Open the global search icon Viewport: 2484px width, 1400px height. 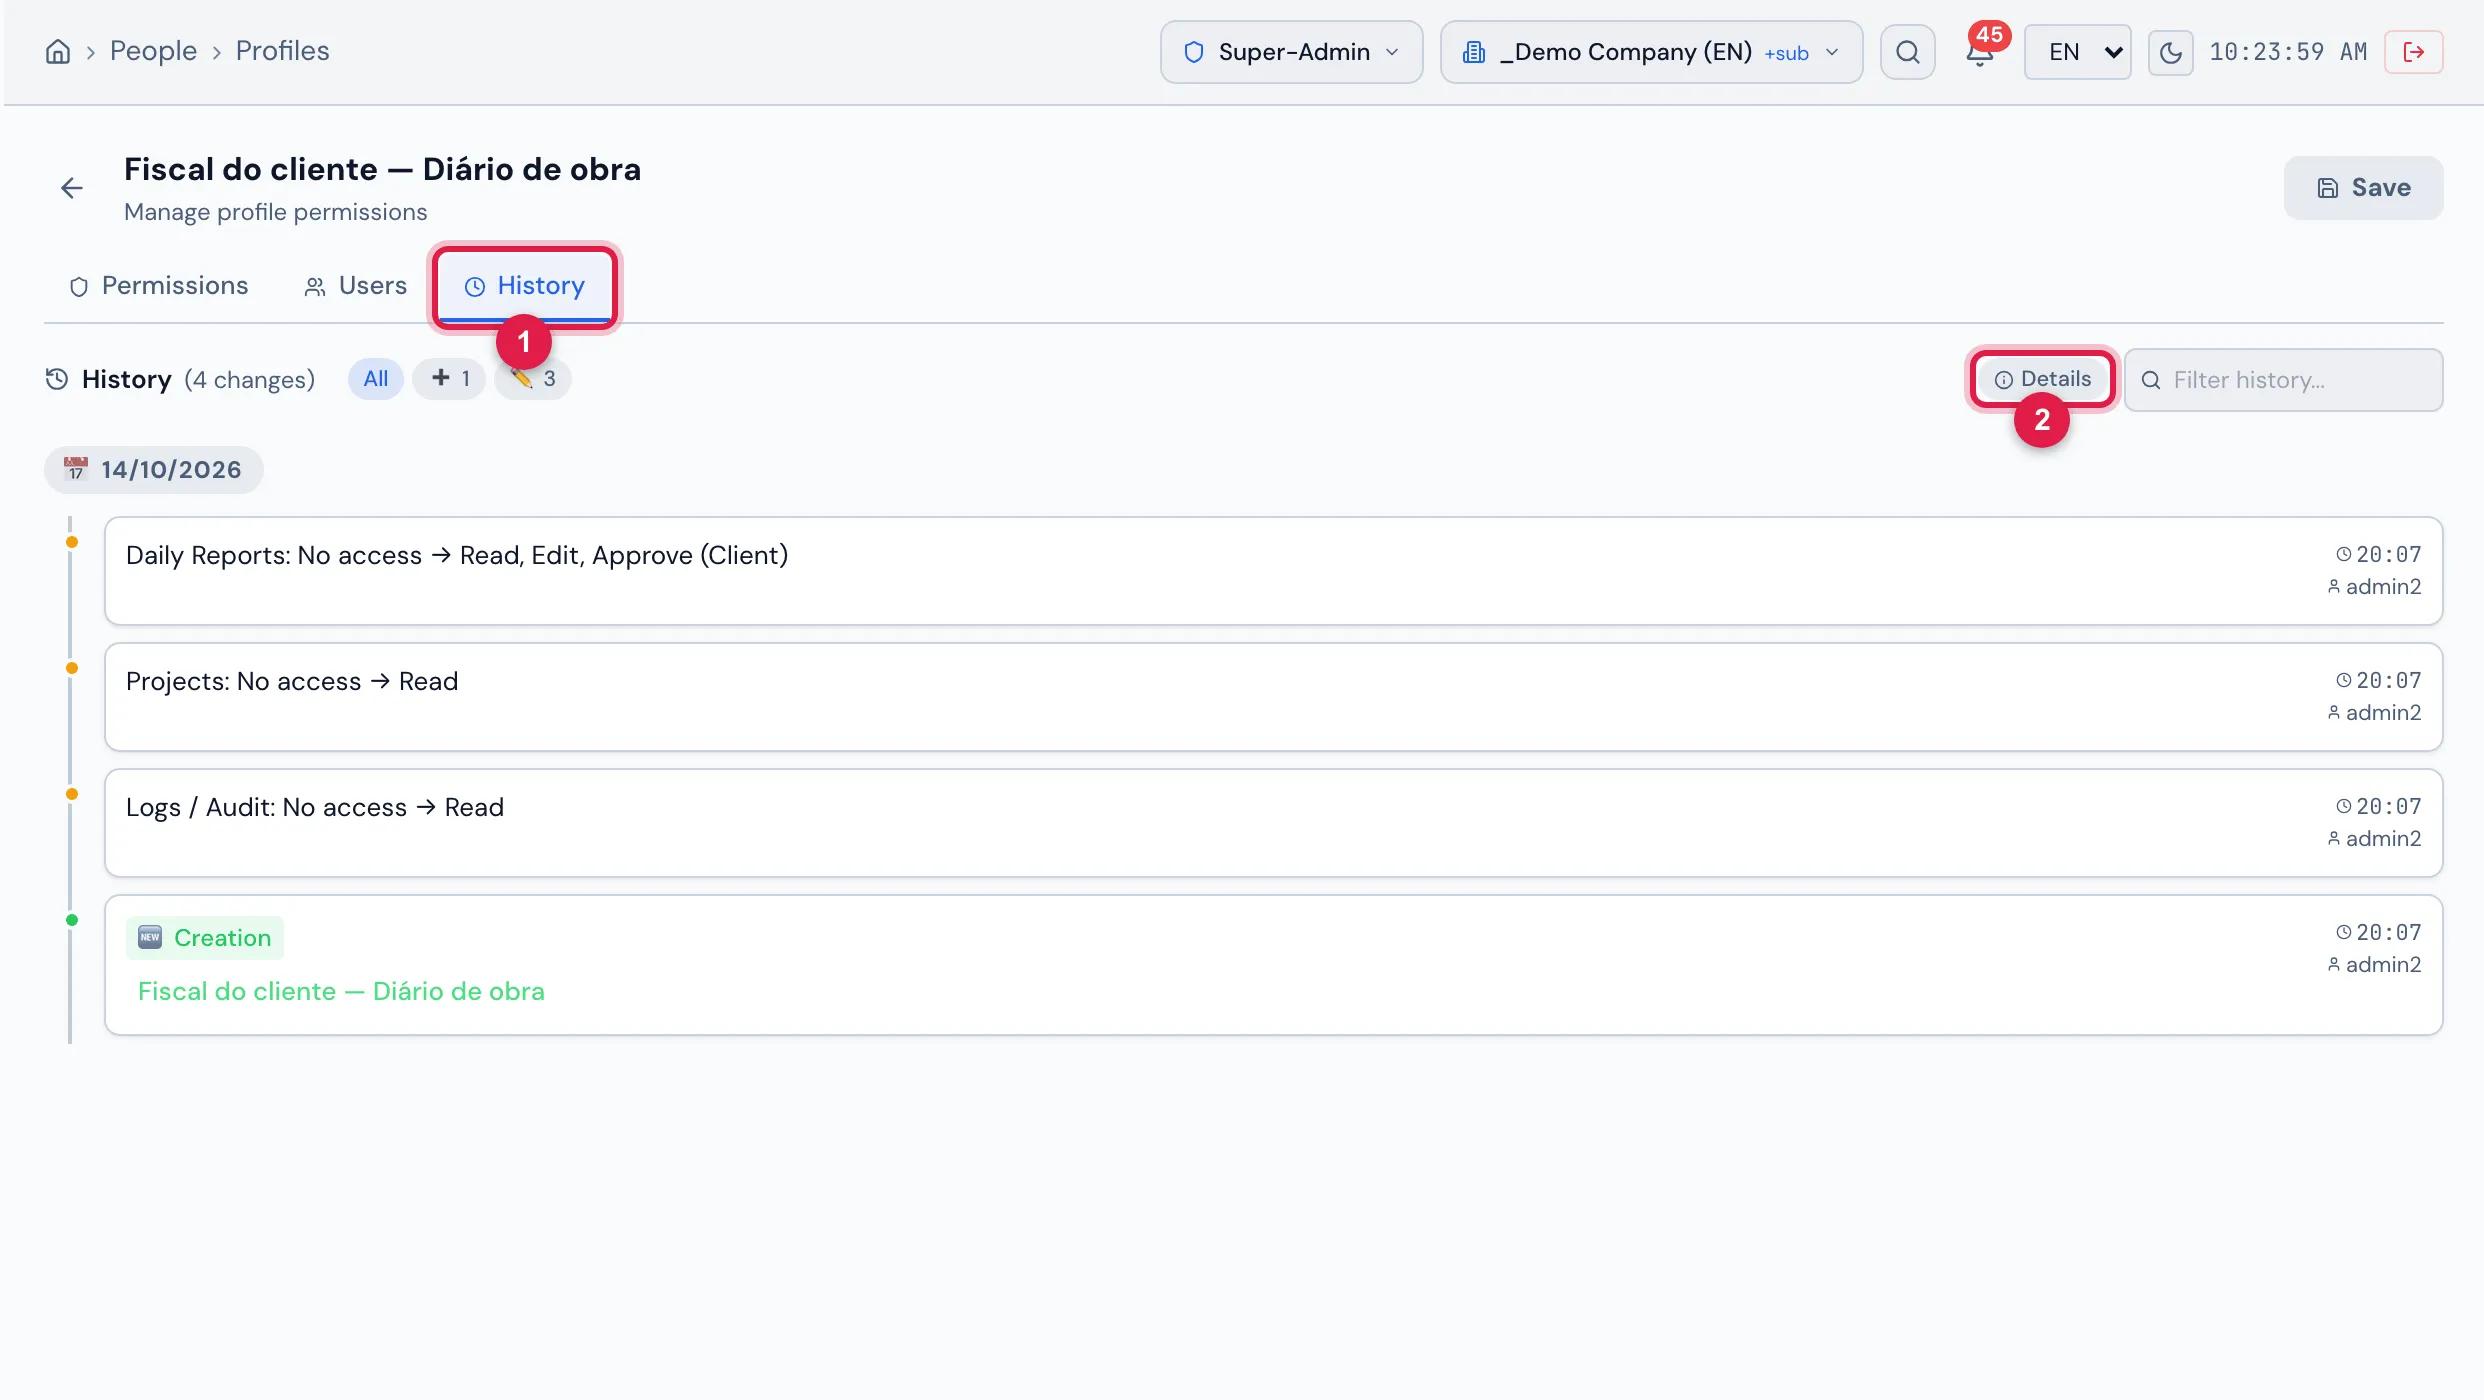(x=1908, y=52)
